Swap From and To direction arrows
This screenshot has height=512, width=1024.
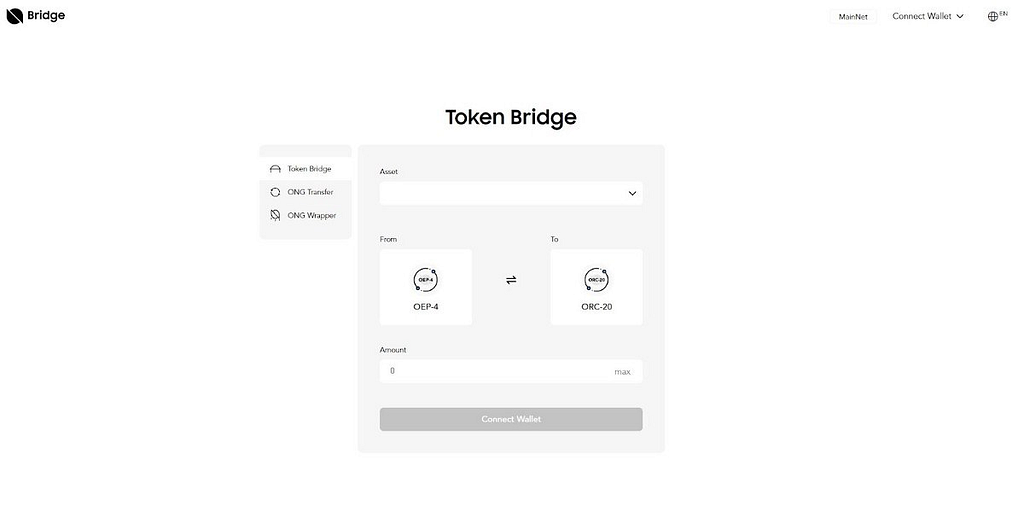pyautogui.click(x=511, y=280)
